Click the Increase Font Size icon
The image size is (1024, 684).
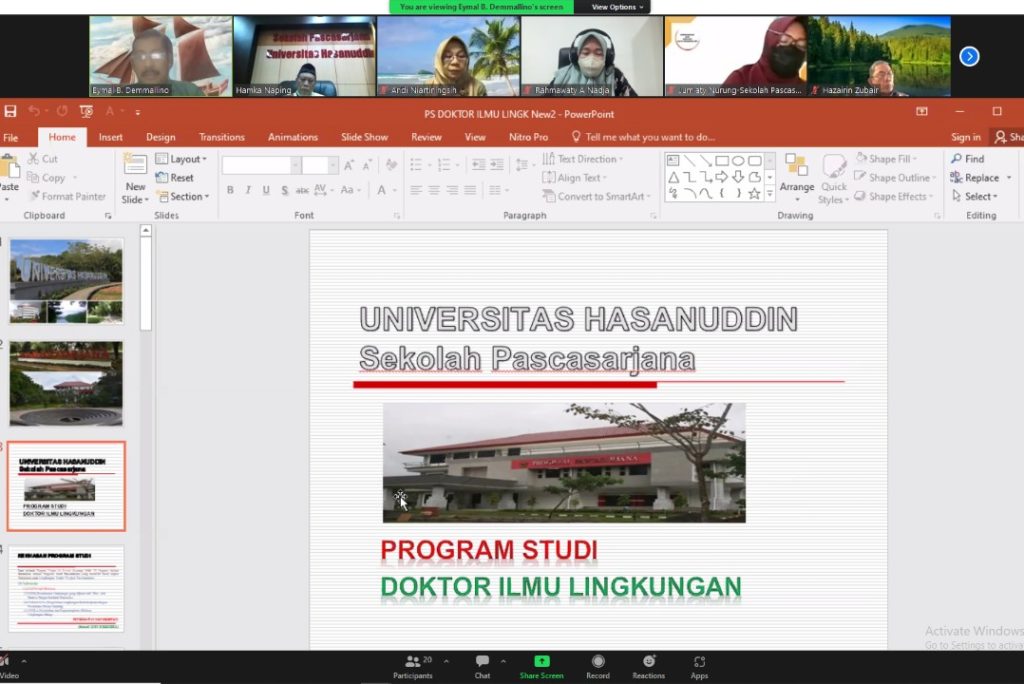[x=347, y=165]
